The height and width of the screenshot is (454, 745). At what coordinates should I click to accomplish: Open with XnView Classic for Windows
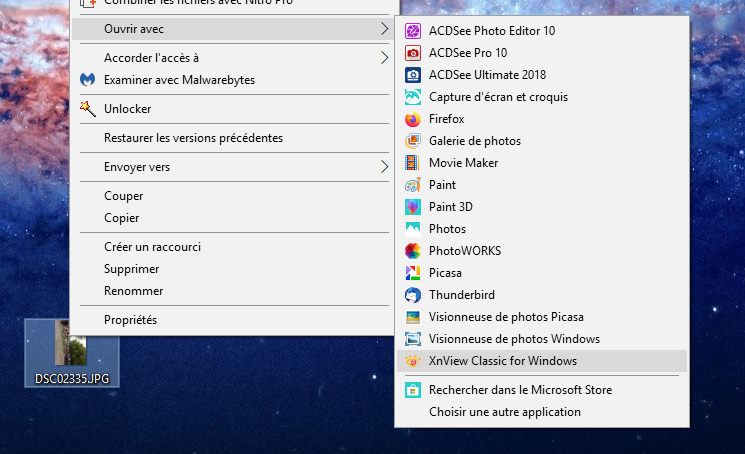(x=503, y=361)
